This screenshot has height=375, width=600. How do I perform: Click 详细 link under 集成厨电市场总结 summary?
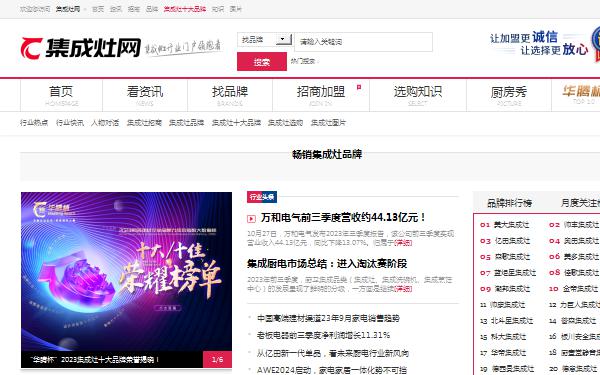[403, 289]
